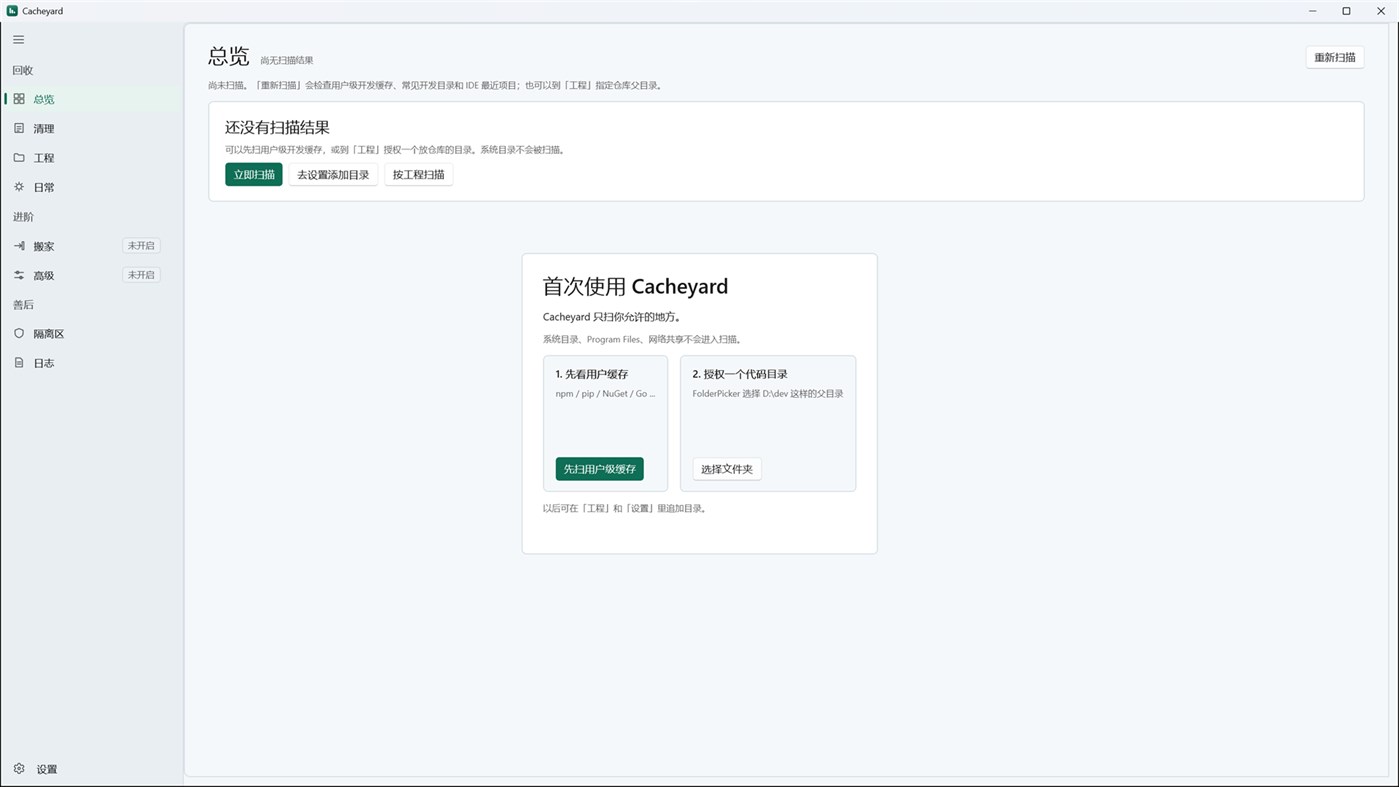Start scan with 立即扫描 button
Screen dimensions: 1399x787
(254, 175)
